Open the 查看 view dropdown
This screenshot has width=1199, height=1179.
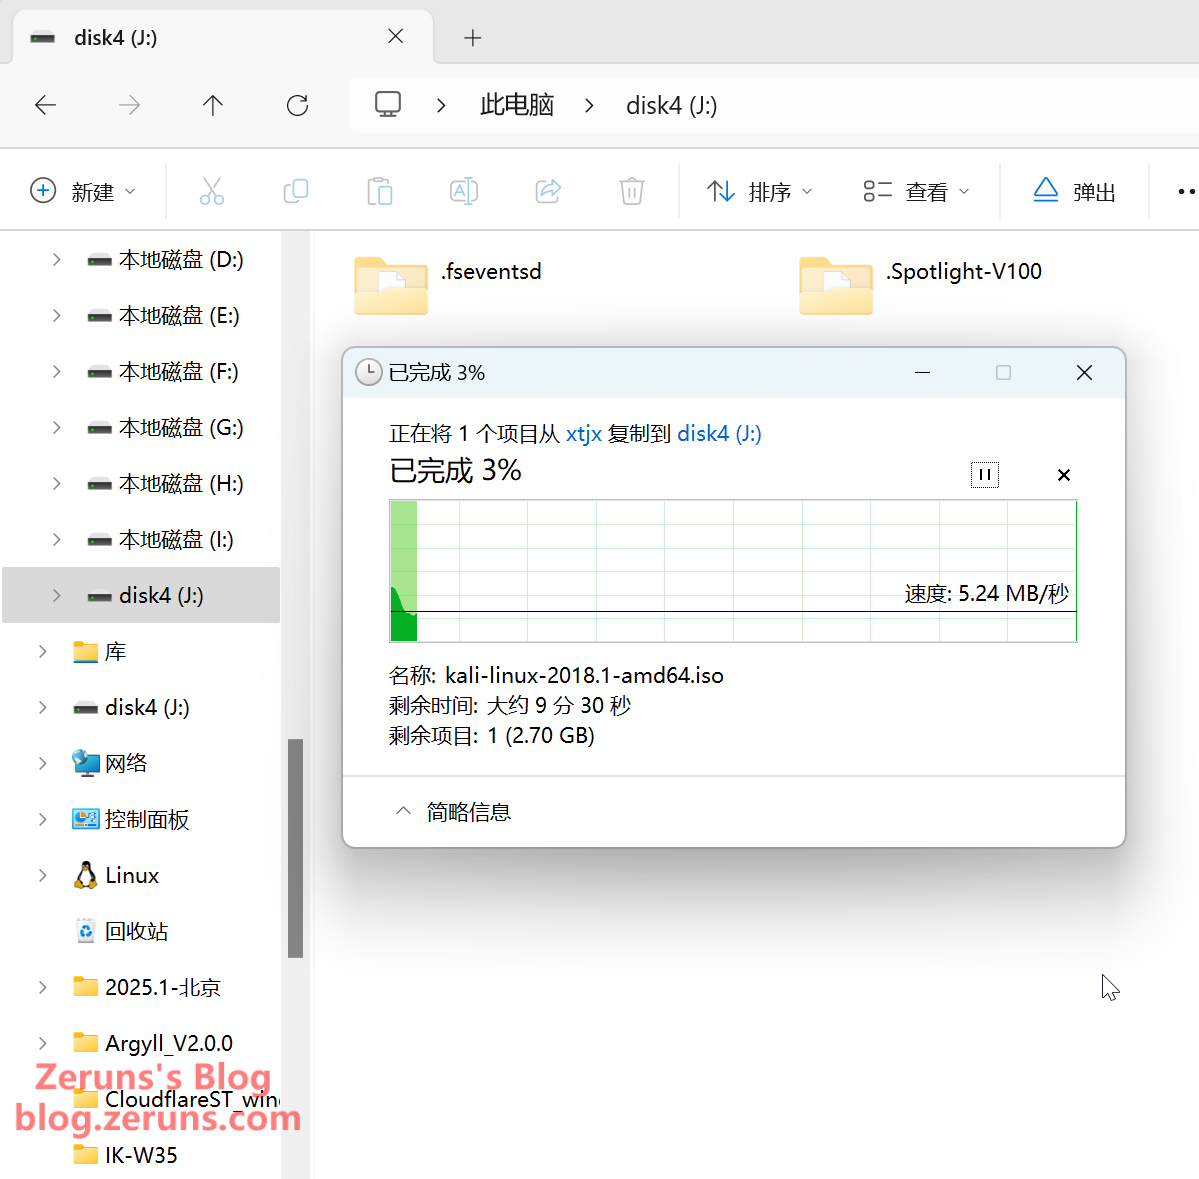point(916,191)
